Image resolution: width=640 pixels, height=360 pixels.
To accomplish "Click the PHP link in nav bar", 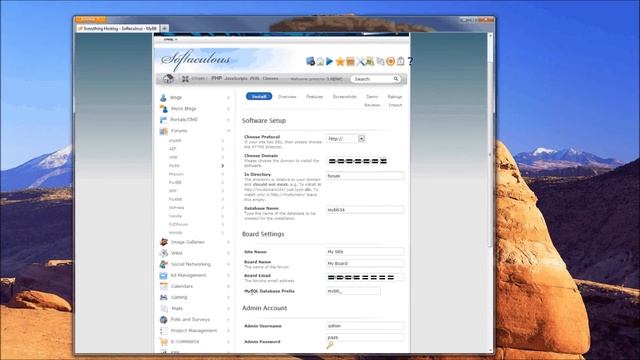I will [216, 78].
